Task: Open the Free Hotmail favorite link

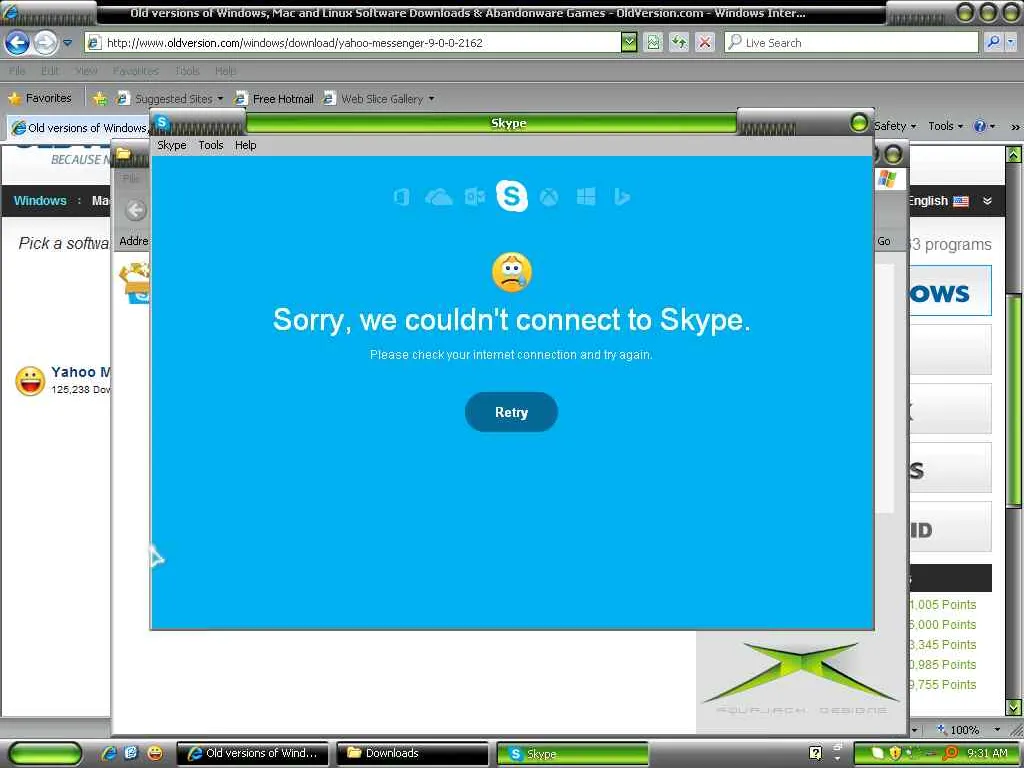Action: (274, 99)
